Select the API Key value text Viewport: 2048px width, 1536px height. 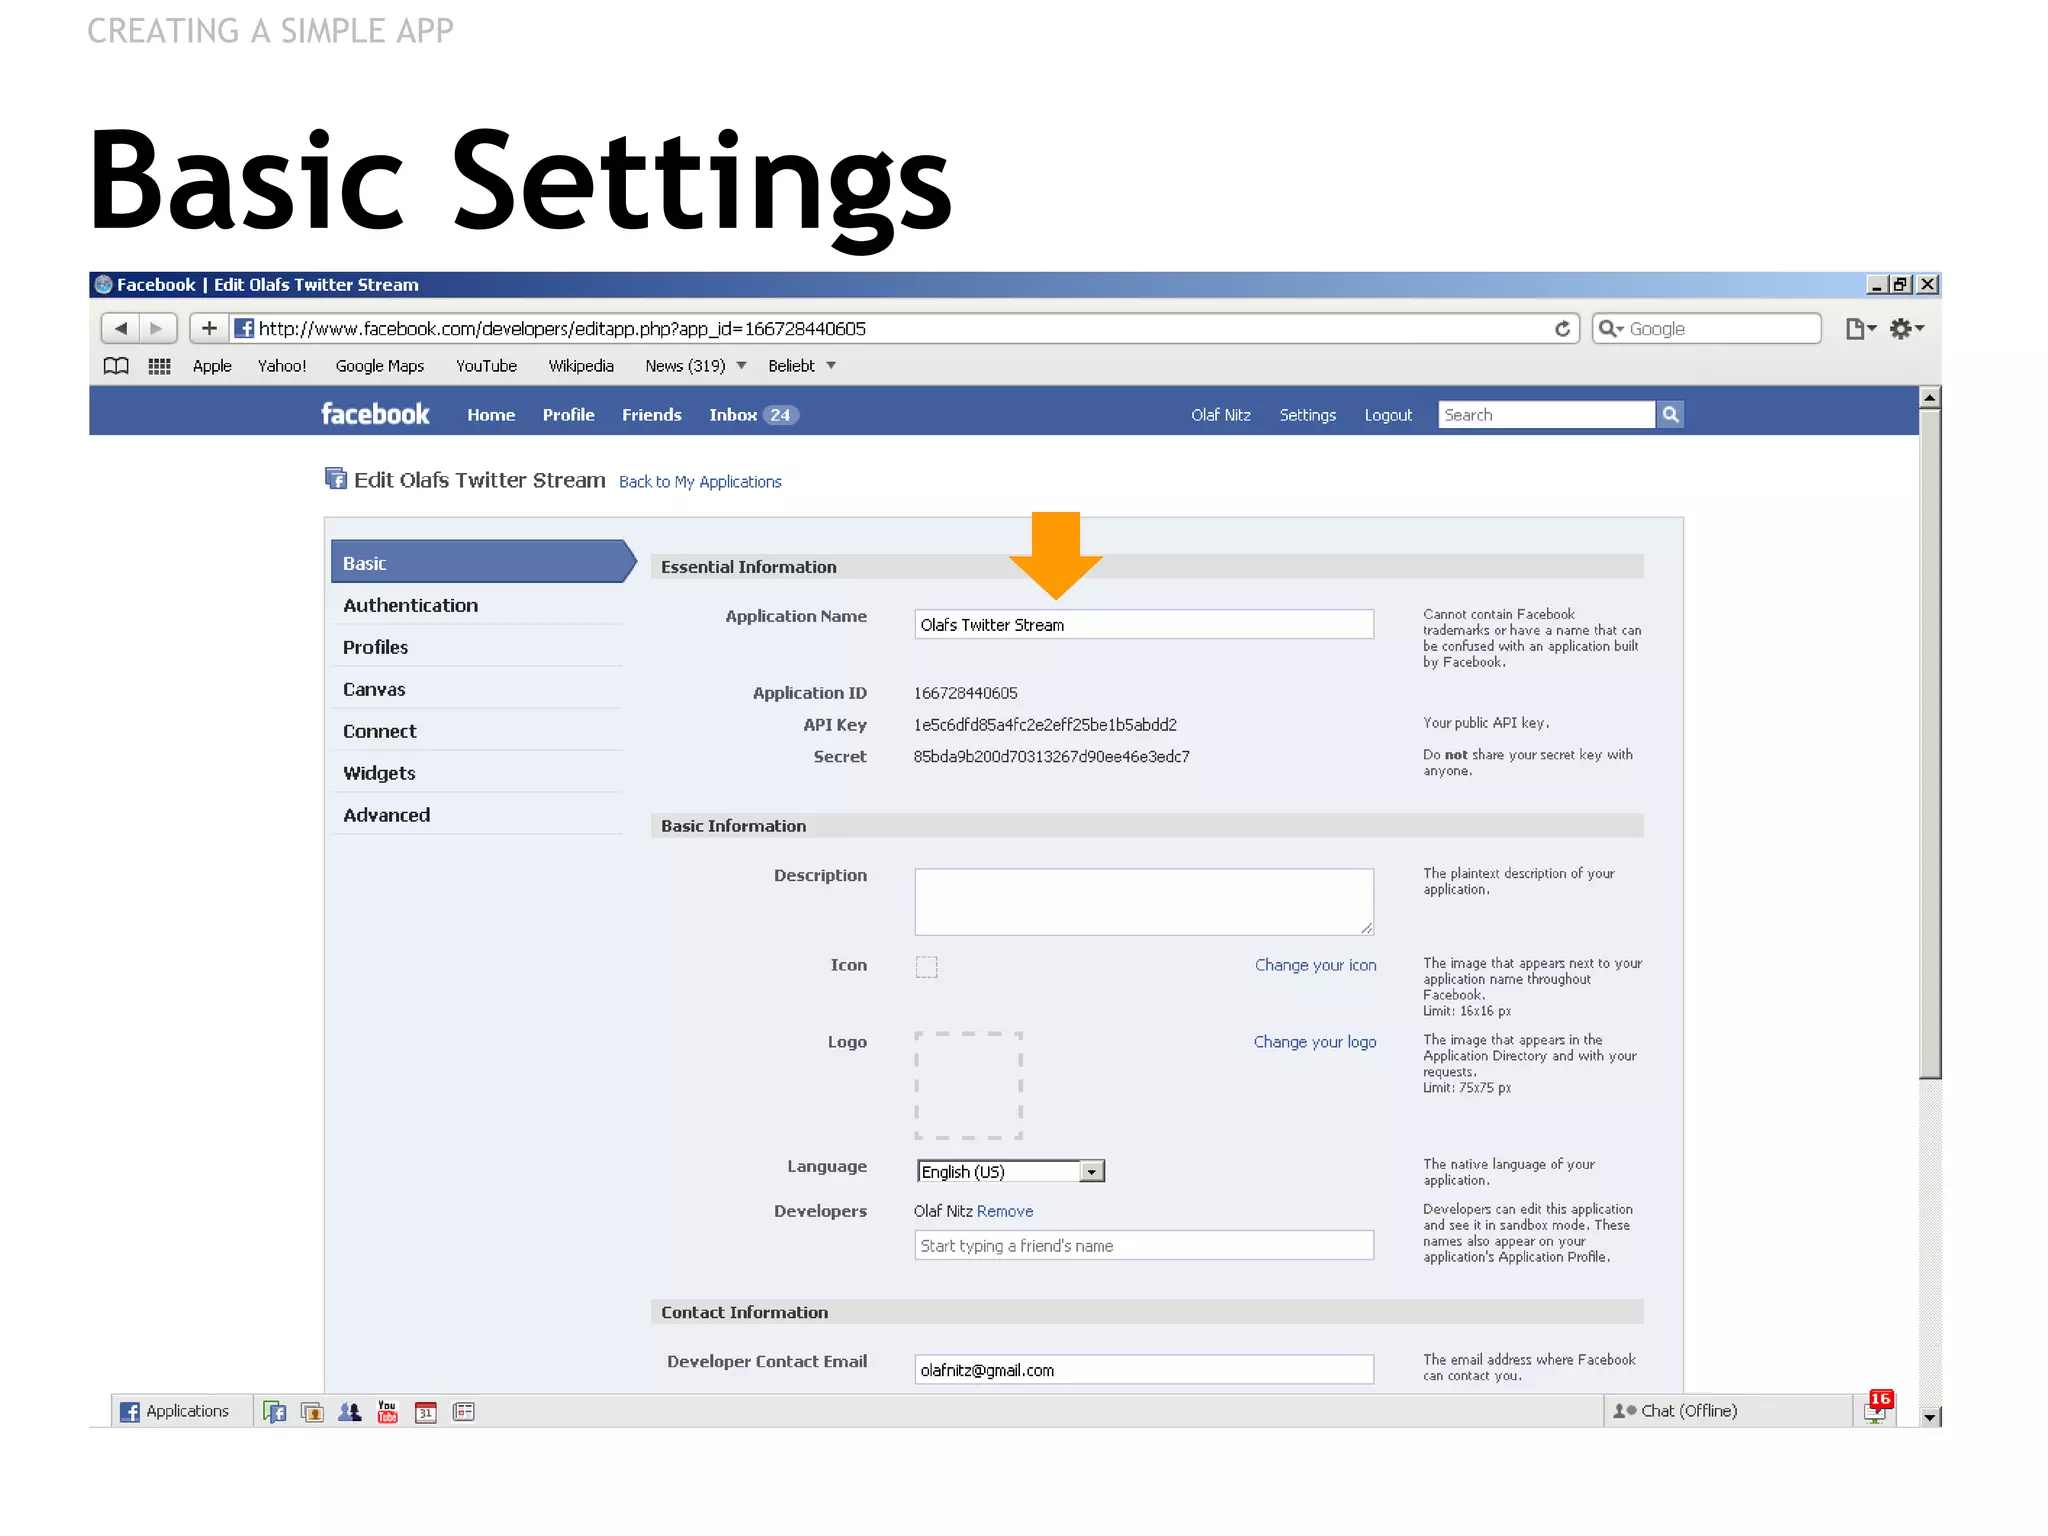point(1045,725)
